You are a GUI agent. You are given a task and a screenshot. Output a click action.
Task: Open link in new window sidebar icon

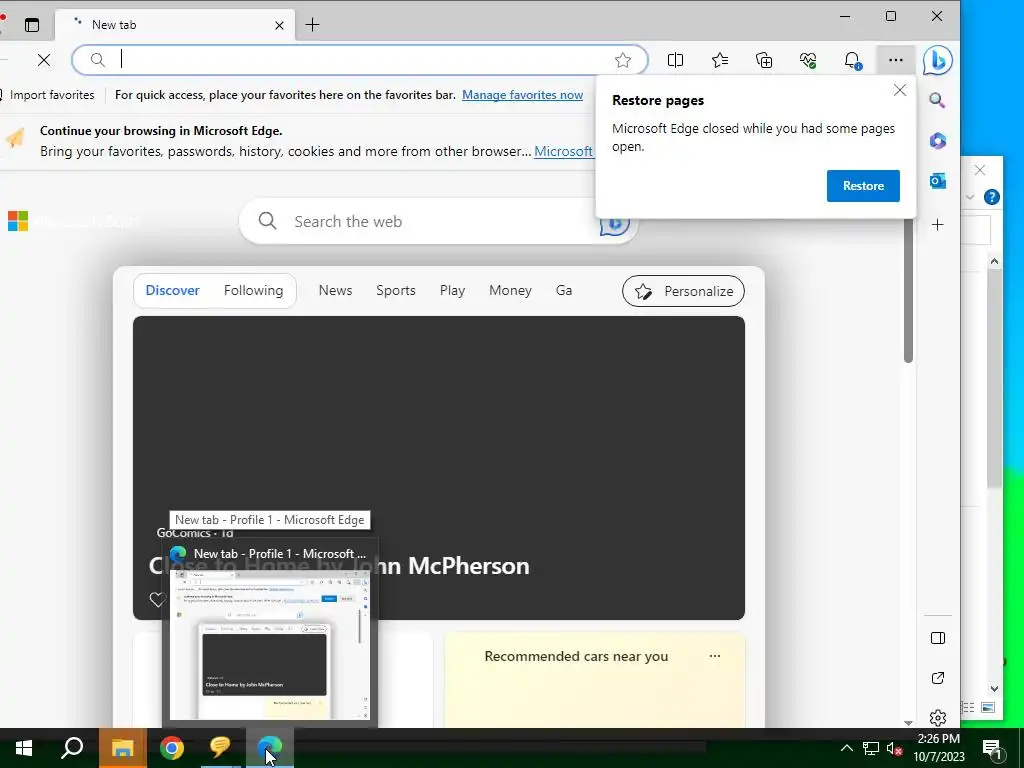(x=938, y=678)
